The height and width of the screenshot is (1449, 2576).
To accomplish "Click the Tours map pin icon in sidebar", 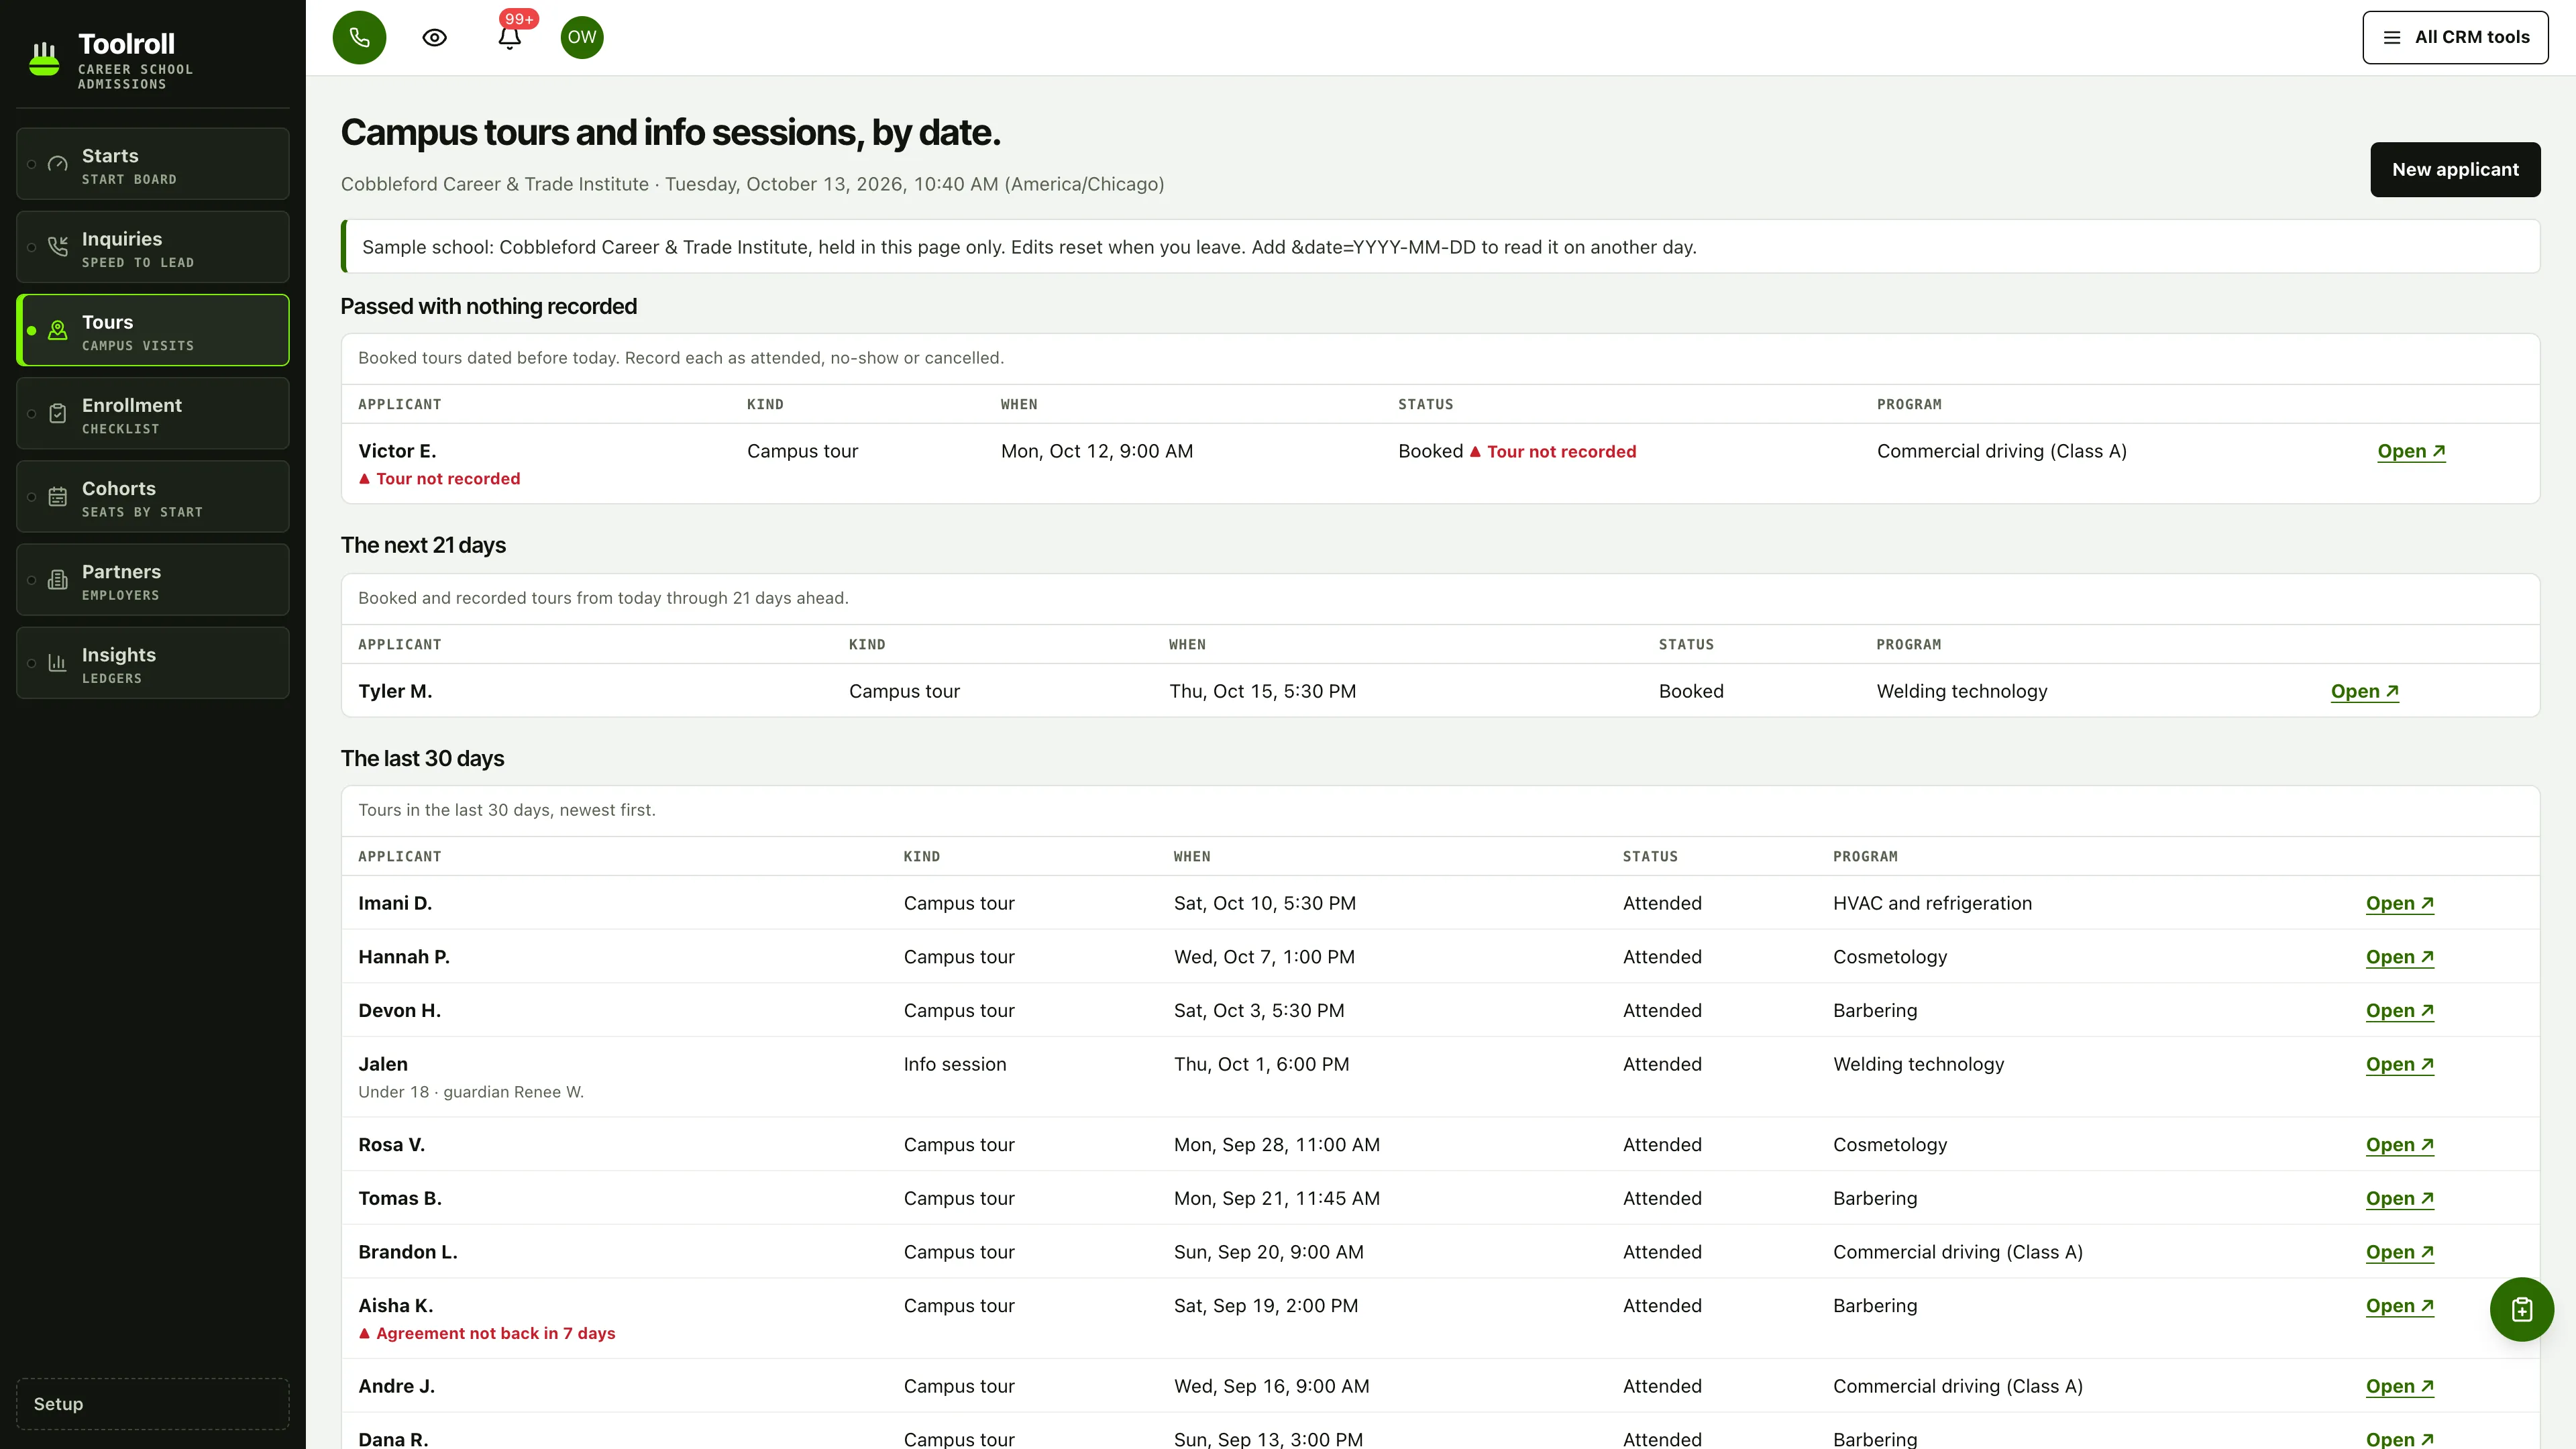I will [x=58, y=330].
